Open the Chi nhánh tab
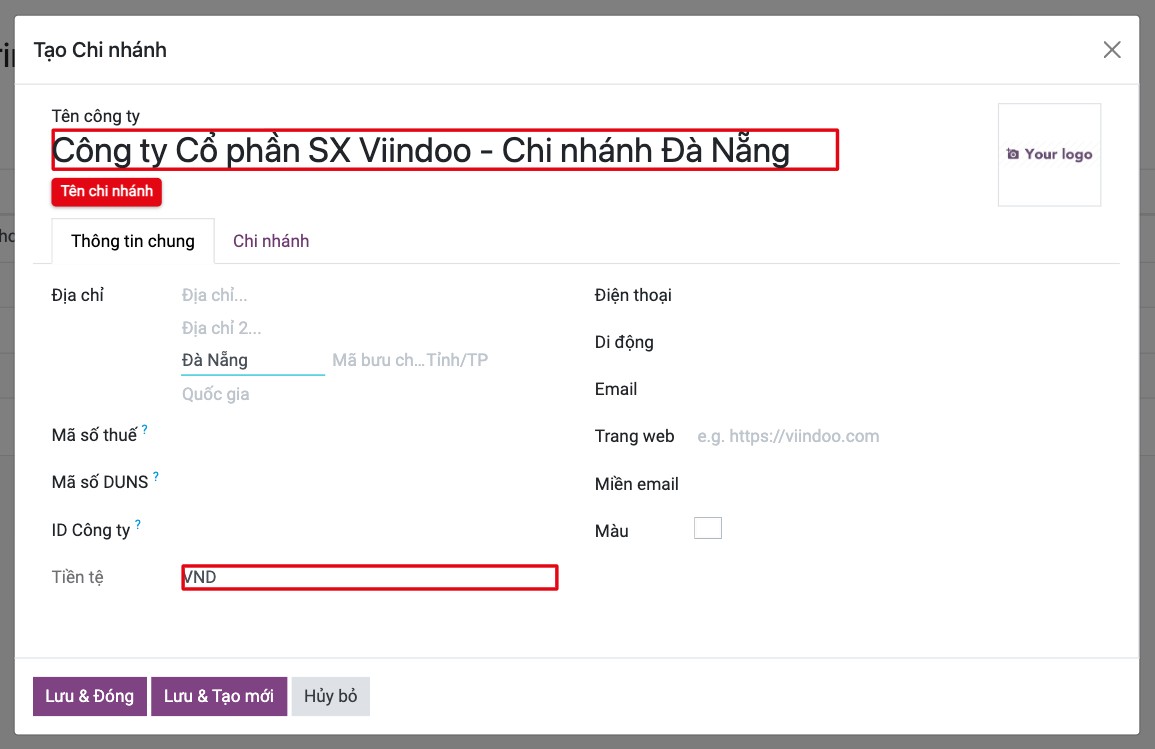Screen dimensions: 1155x749 click(x=271, y=241)
